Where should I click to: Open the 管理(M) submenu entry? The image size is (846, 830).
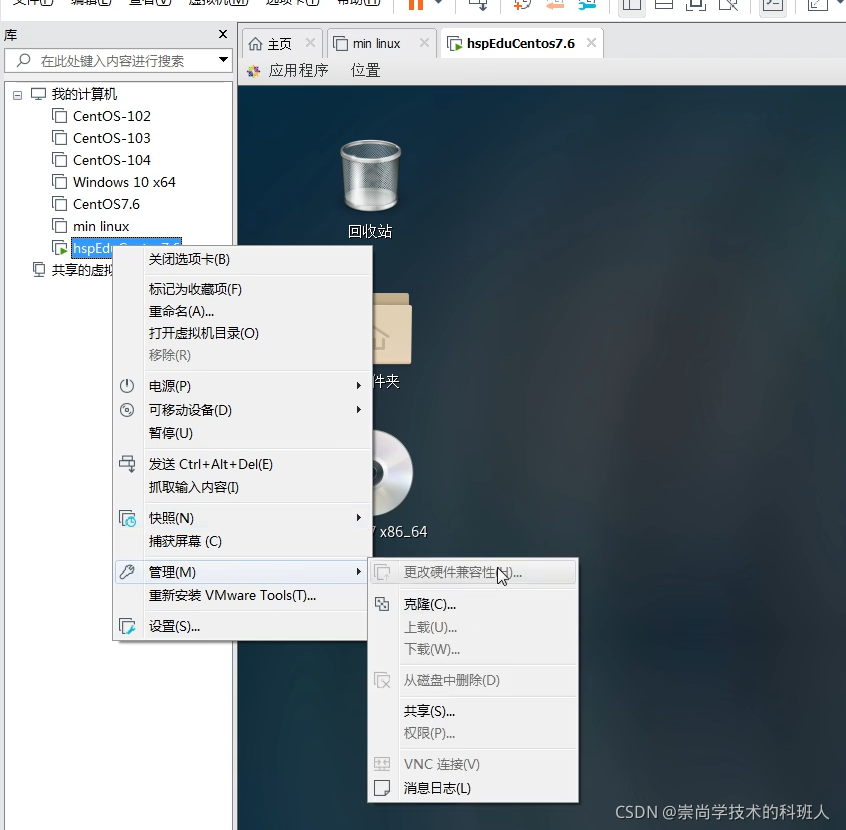click(241, 572)
